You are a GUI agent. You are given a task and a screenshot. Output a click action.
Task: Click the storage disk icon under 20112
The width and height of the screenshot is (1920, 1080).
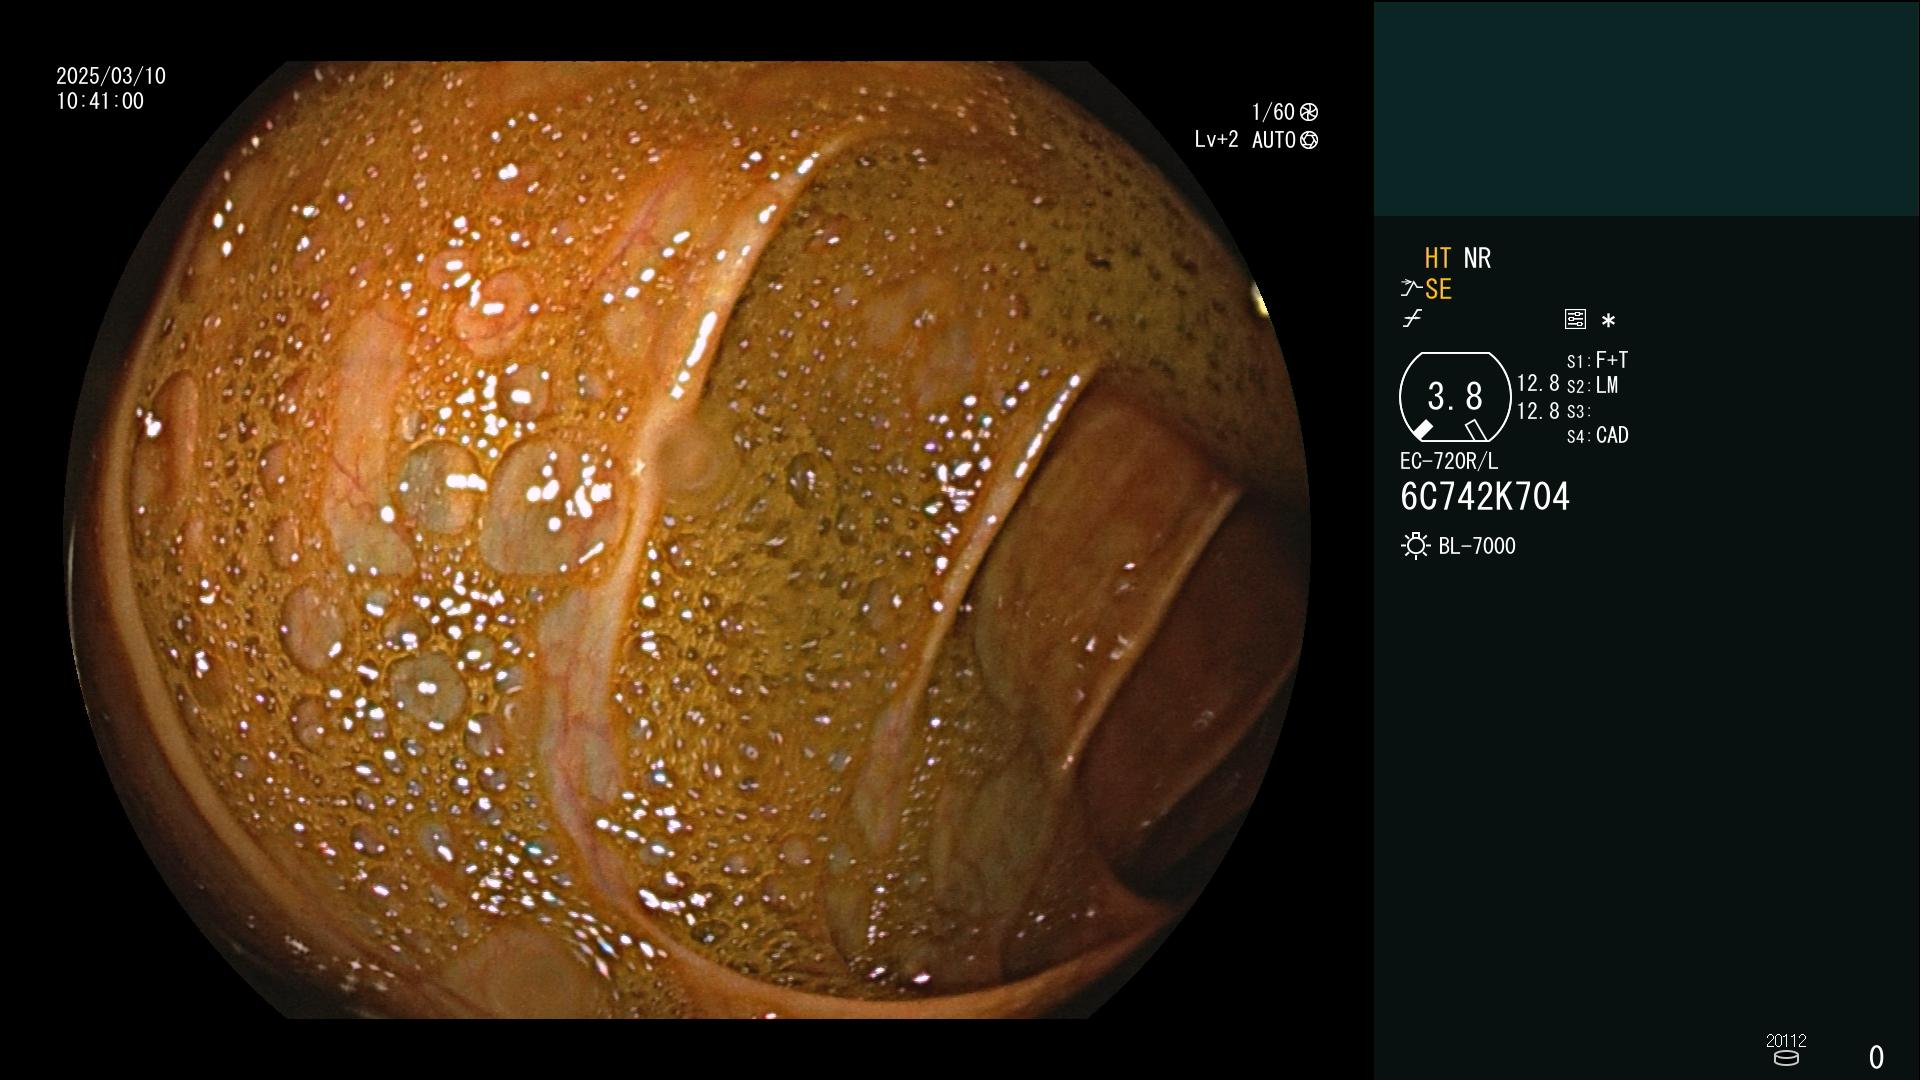[x=1786, y=1058]
